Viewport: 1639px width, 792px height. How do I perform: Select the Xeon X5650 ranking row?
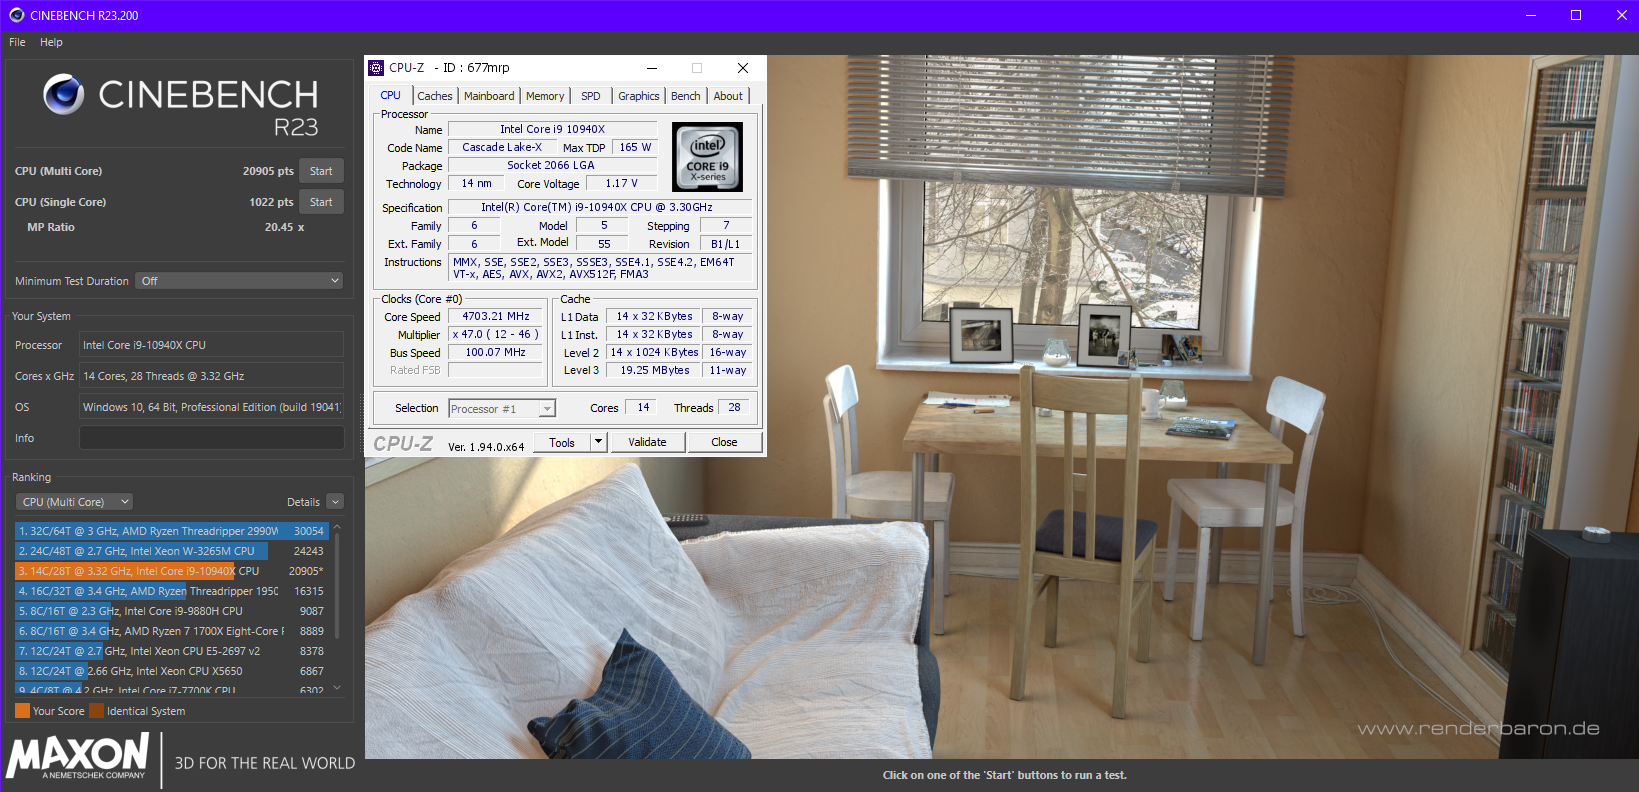click(171, 671)
